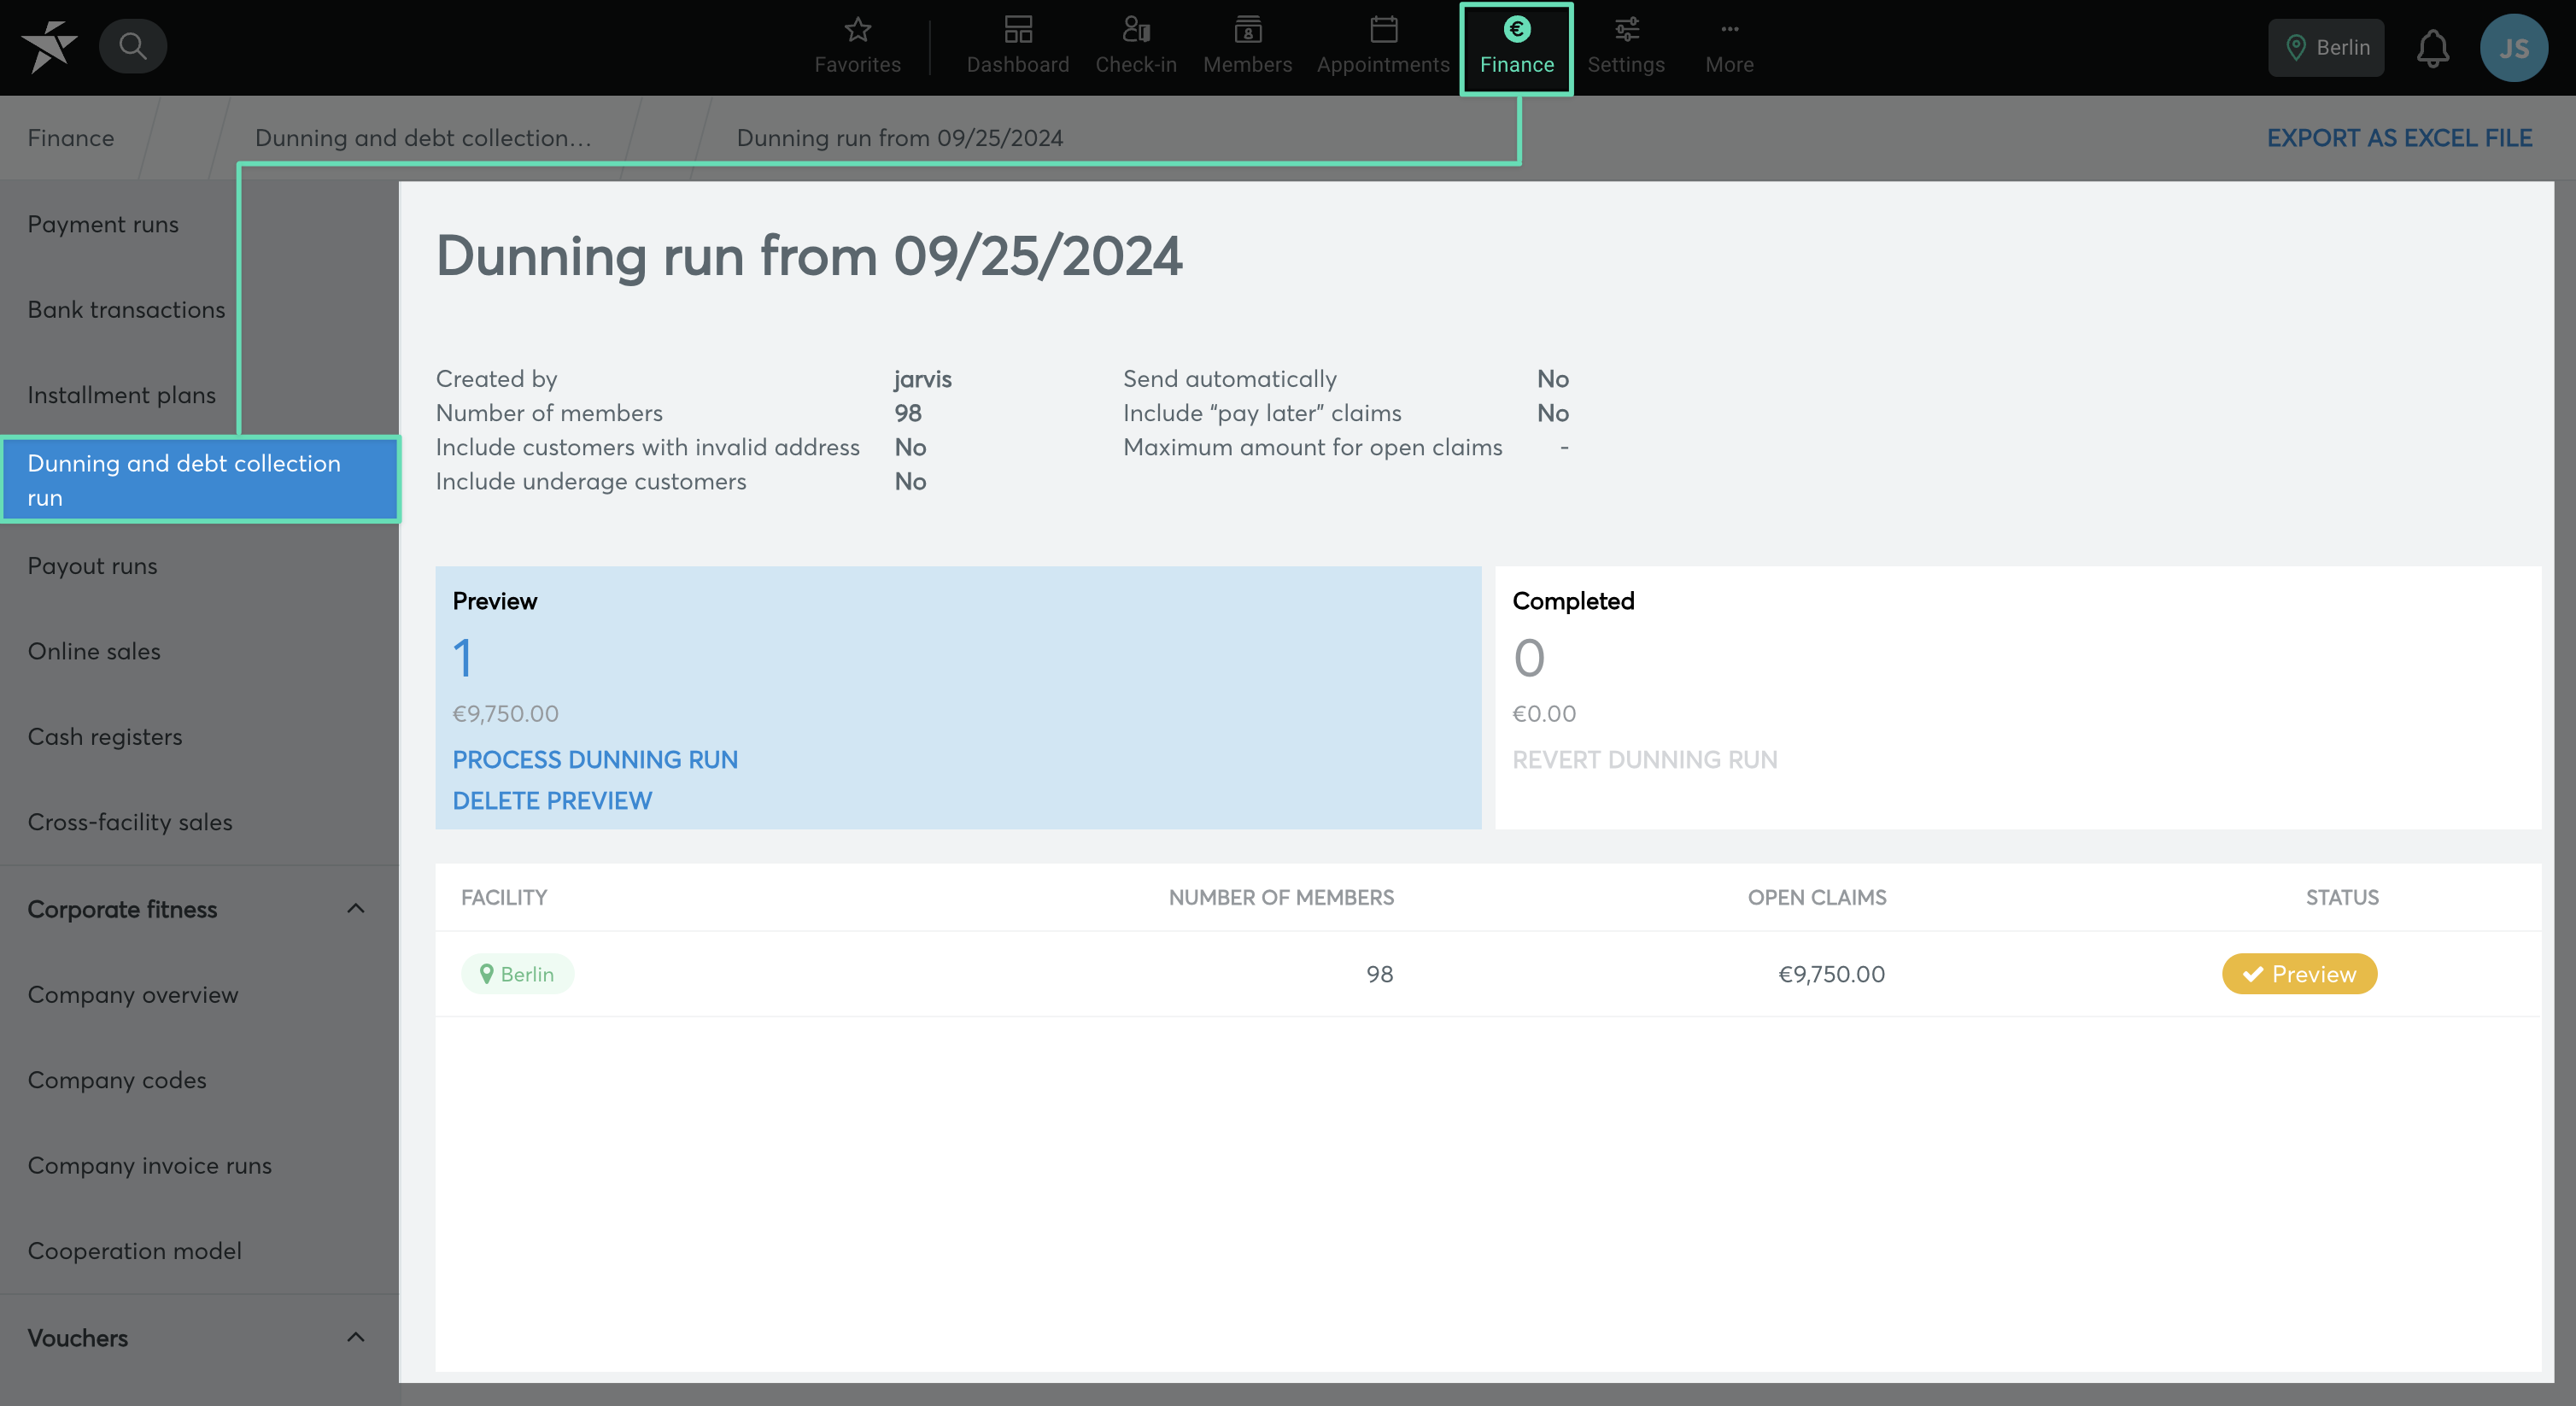Click the Status column header

[x=2342, y=898]
